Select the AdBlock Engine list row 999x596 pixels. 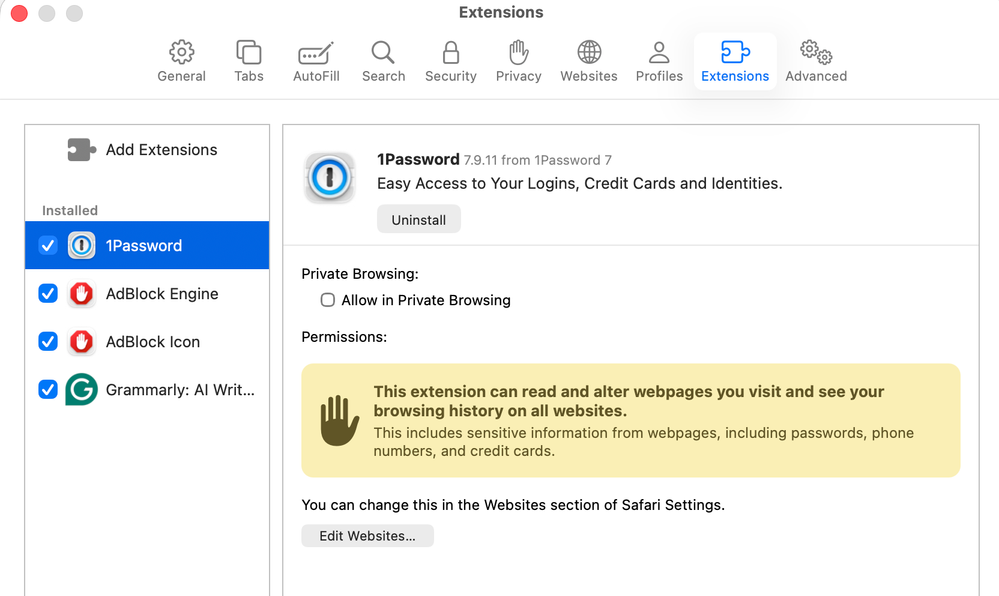click(x=162, y=294)
